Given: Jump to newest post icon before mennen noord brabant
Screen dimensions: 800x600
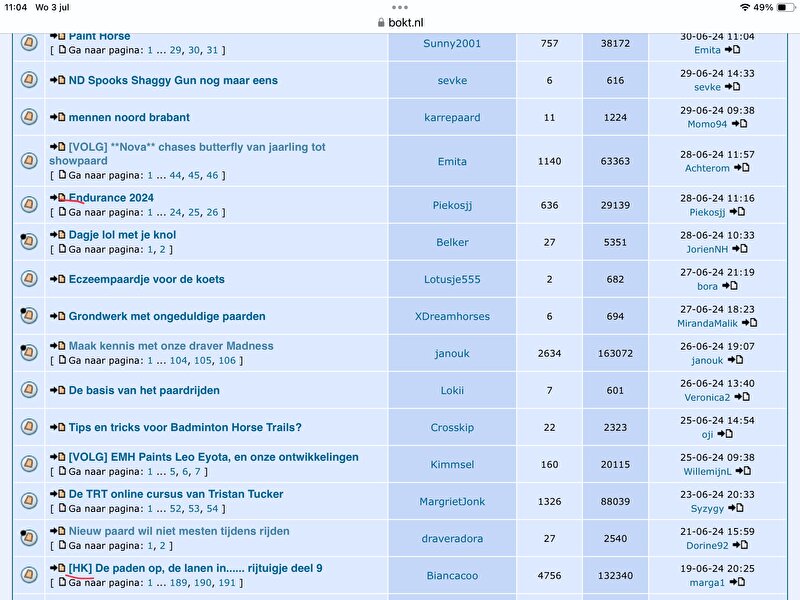Looking at the screenshot, I should (x=58, y=117).
